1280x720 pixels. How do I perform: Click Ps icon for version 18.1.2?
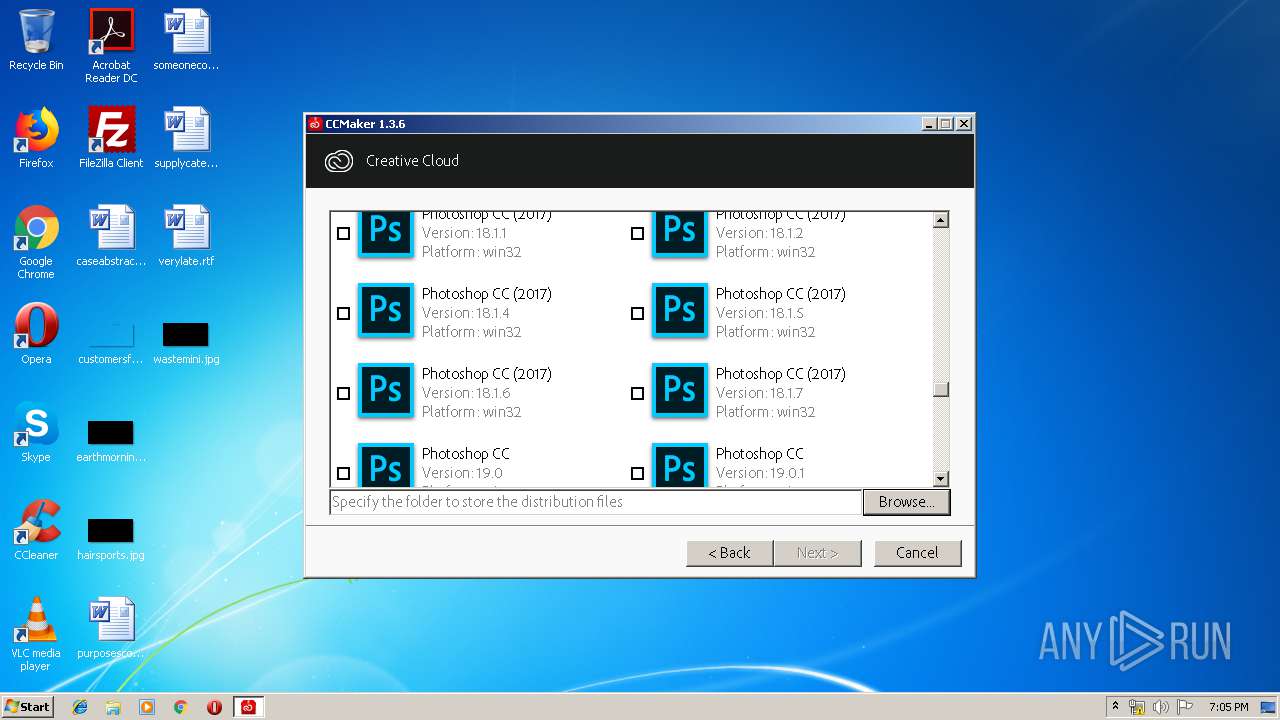coord(680,235)
